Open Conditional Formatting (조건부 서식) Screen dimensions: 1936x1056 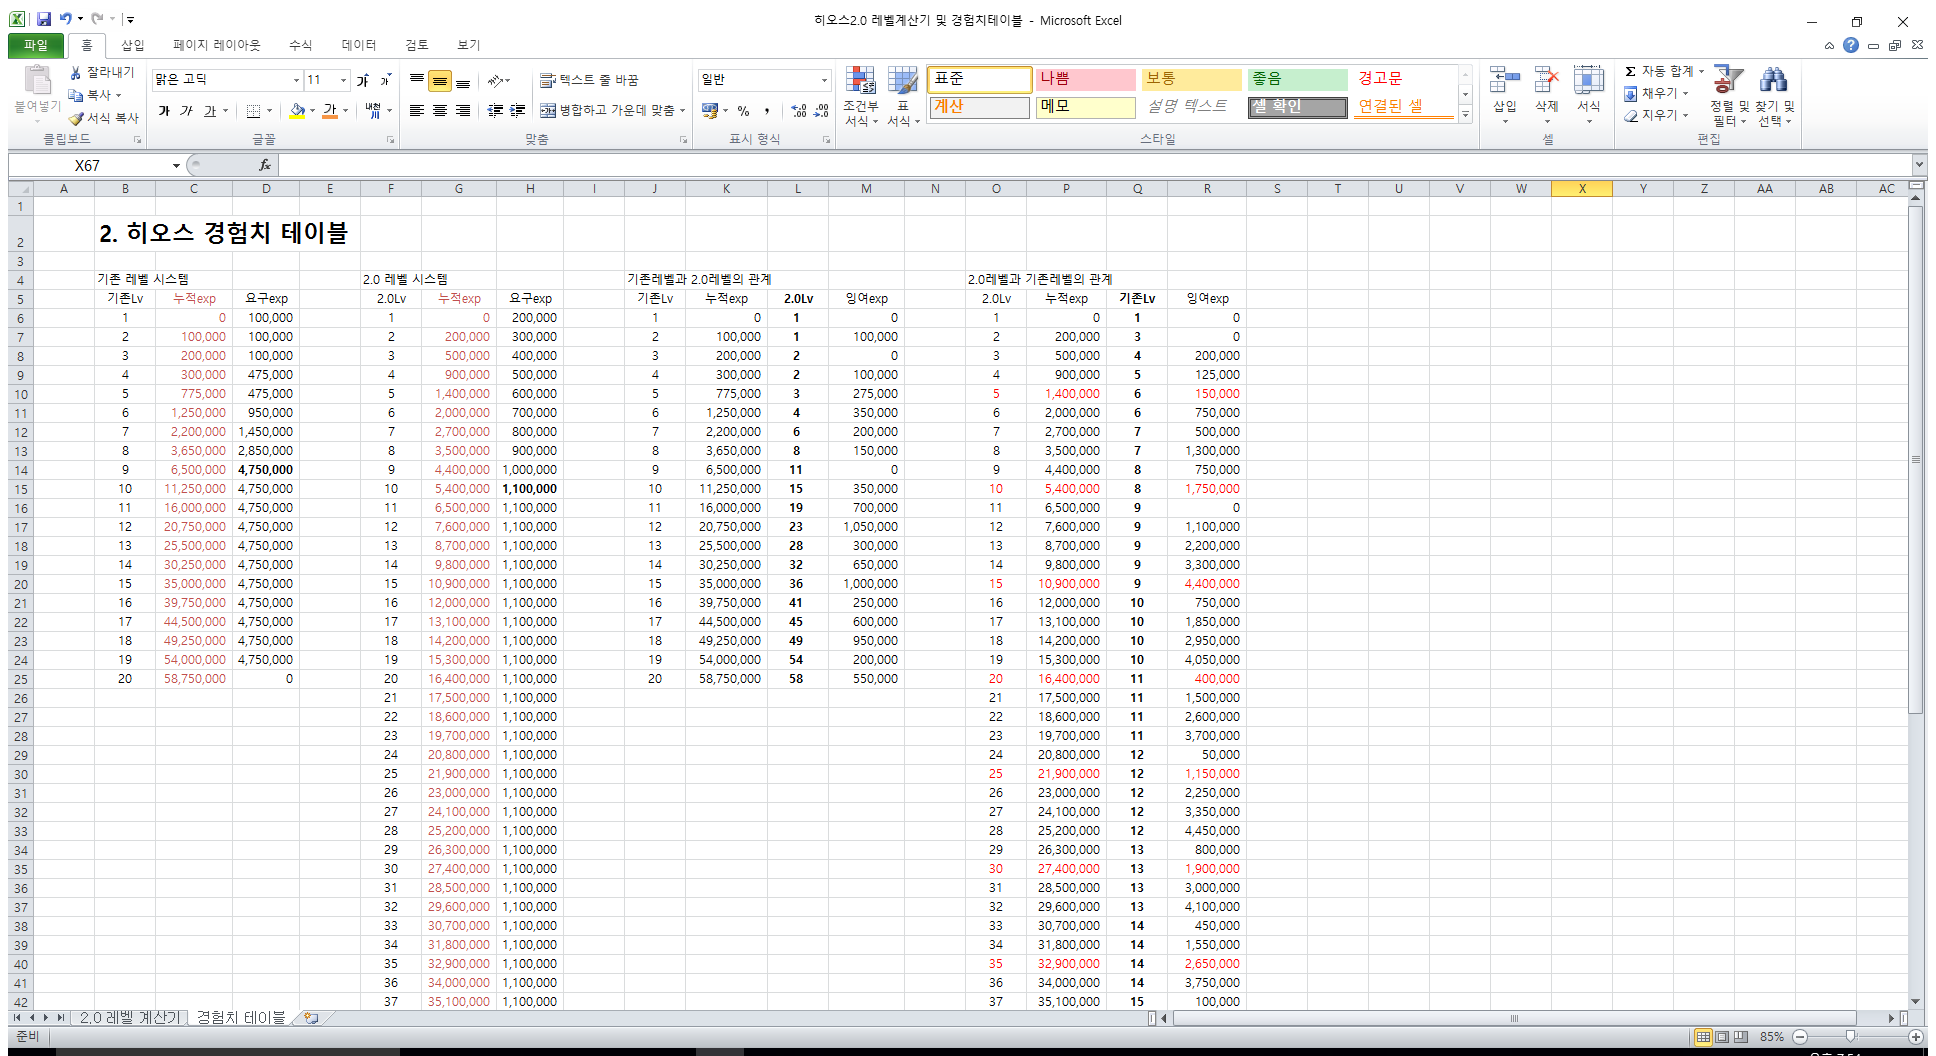860,96
